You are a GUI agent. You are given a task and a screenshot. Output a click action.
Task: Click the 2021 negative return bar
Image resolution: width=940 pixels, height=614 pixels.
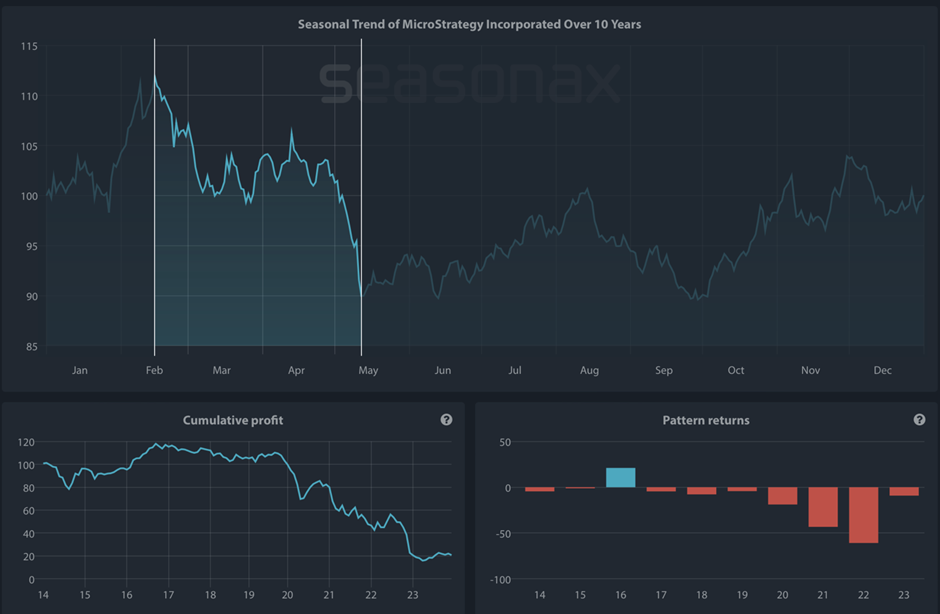[x=822, y=507]
